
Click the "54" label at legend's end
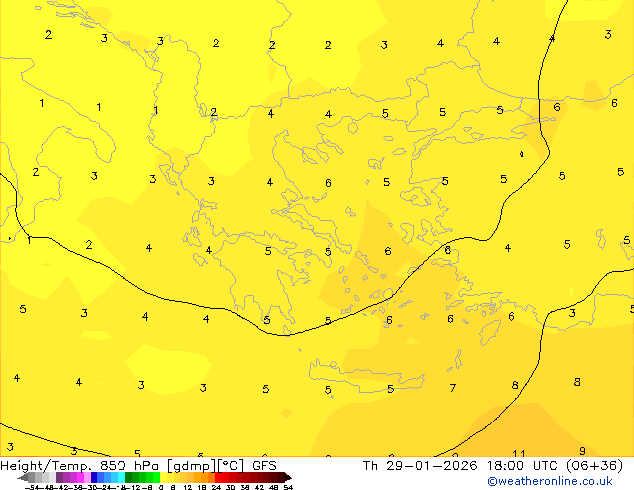[x=288, y=487]
